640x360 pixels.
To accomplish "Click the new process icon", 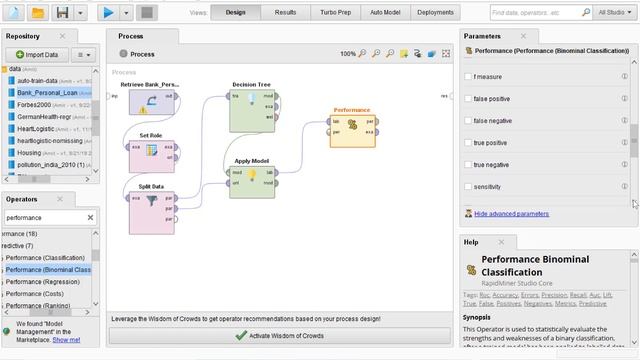I will pos(13,13).
